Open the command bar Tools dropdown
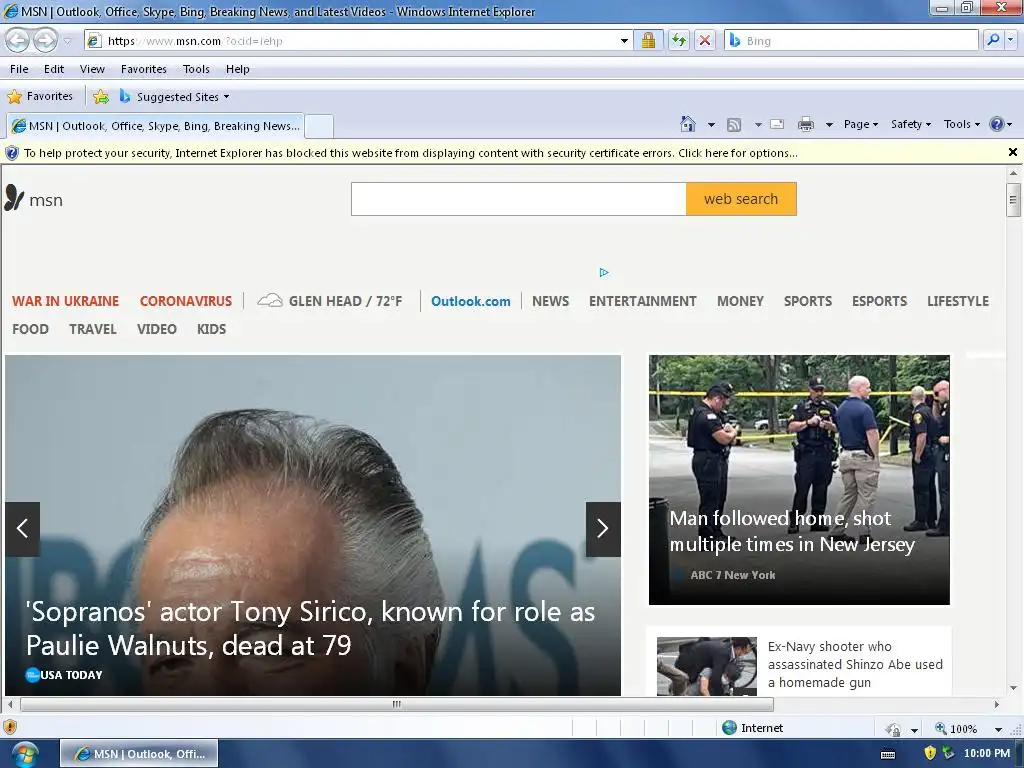Image resolution: width=1024 pixels, height=768 pixels. pos(961,124)
